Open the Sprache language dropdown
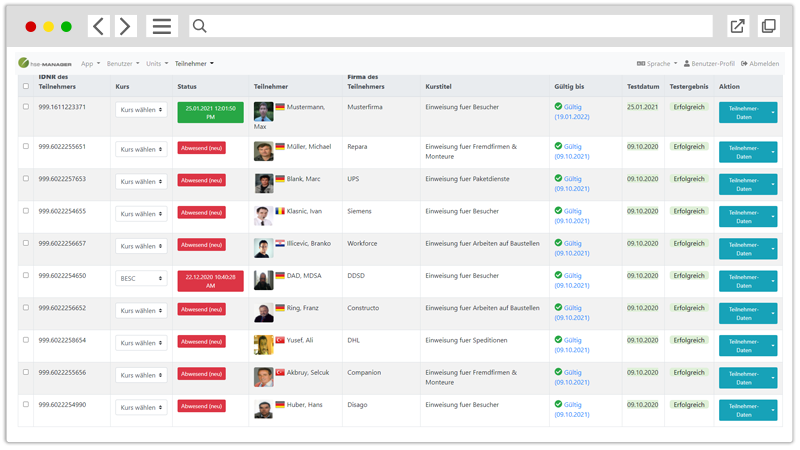 (x=655, y=63)
